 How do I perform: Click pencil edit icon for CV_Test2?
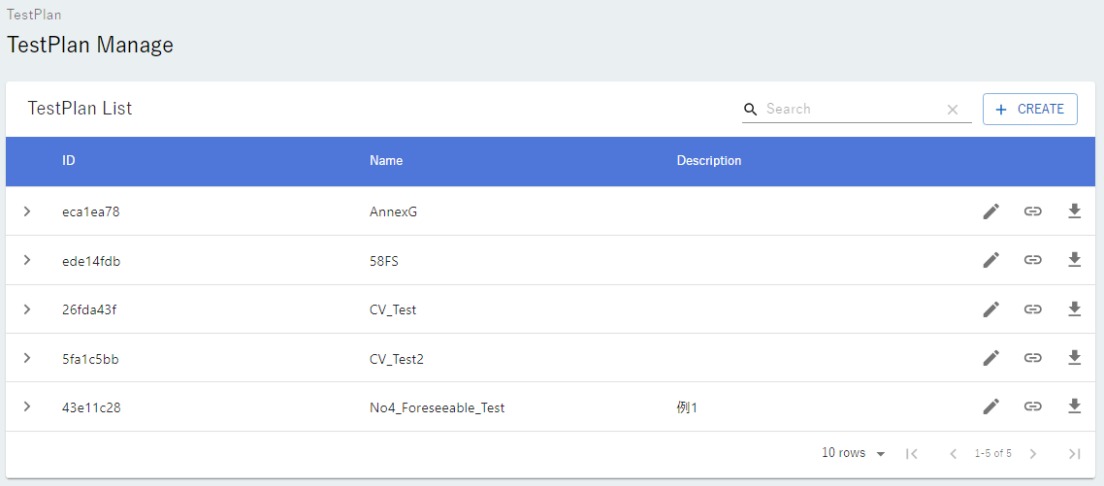[x=990, y=358]
